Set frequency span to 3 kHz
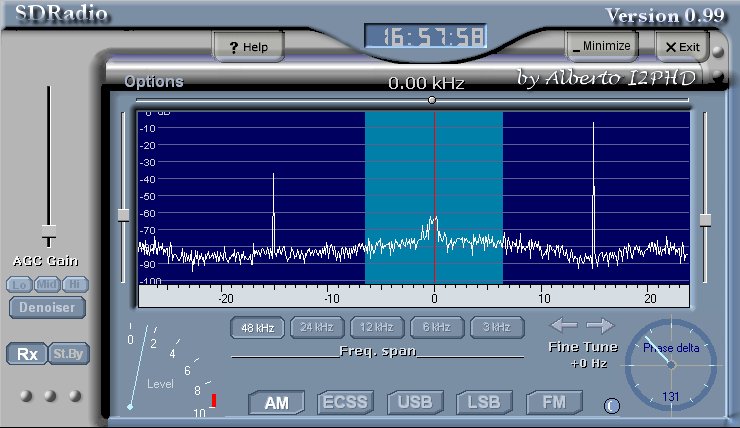The image size is (740, 428). coord(497,327)
